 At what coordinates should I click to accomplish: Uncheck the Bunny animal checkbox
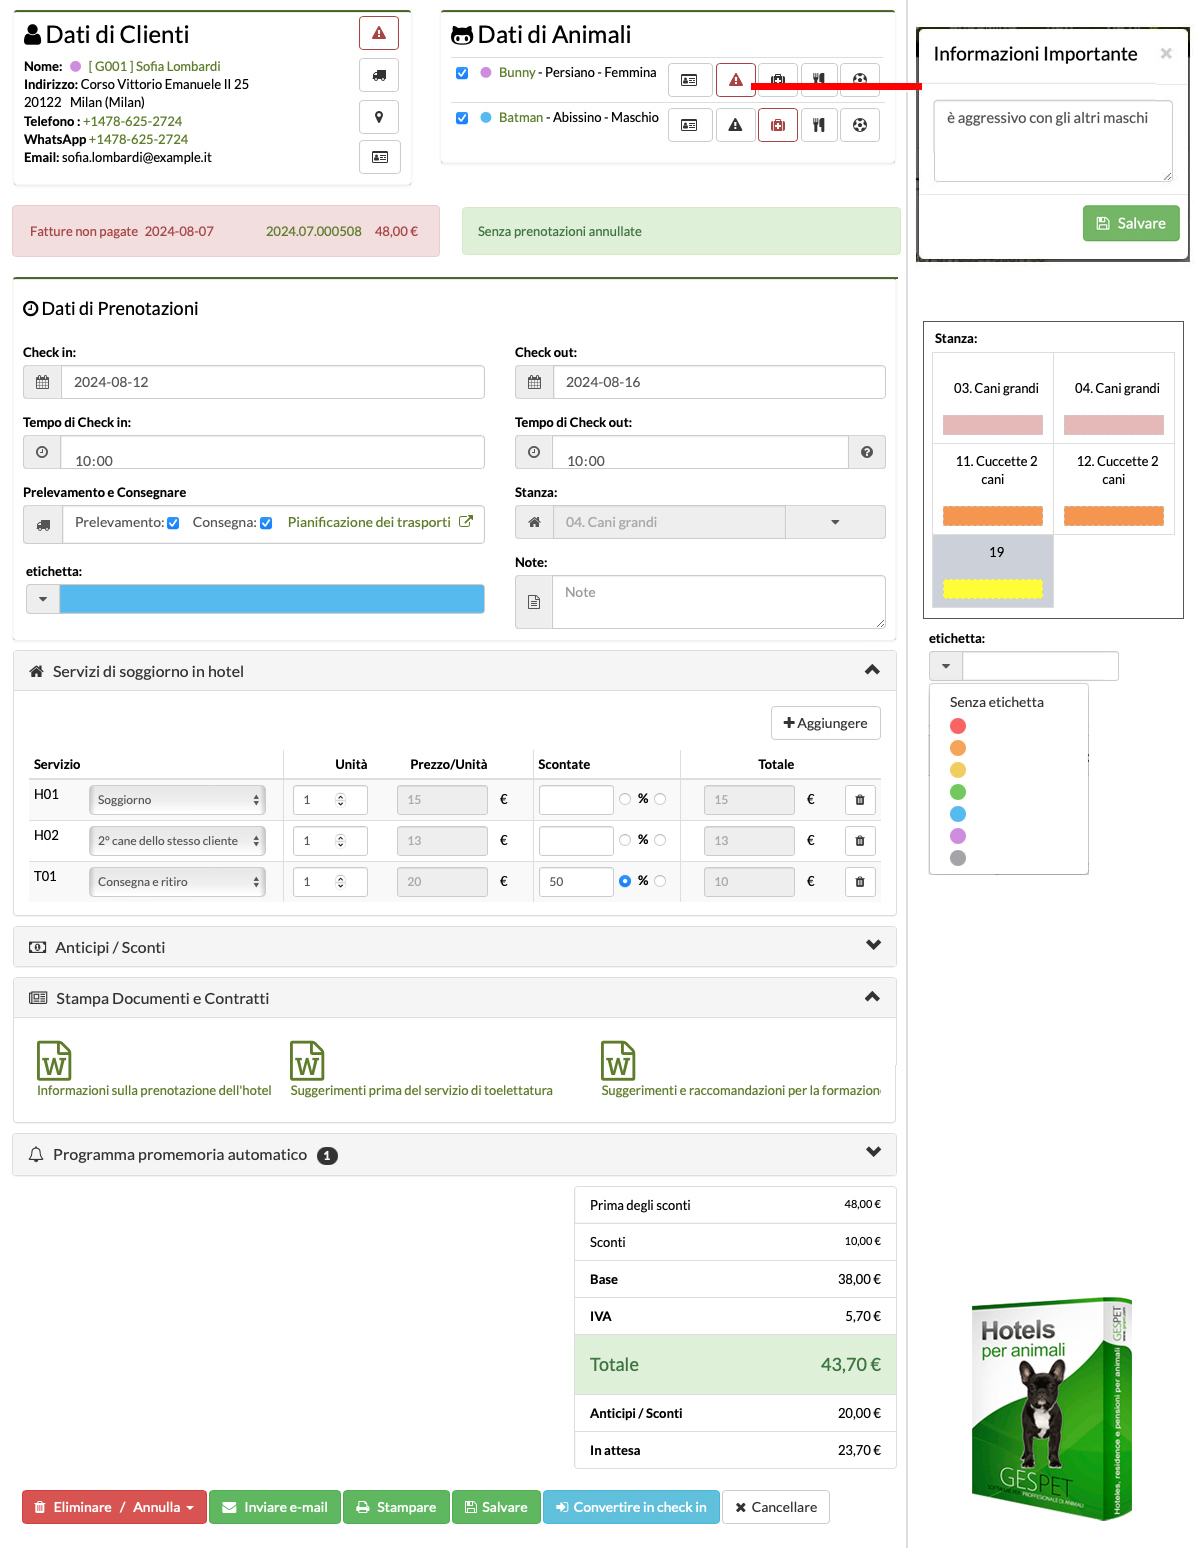[x=462, y=73]
